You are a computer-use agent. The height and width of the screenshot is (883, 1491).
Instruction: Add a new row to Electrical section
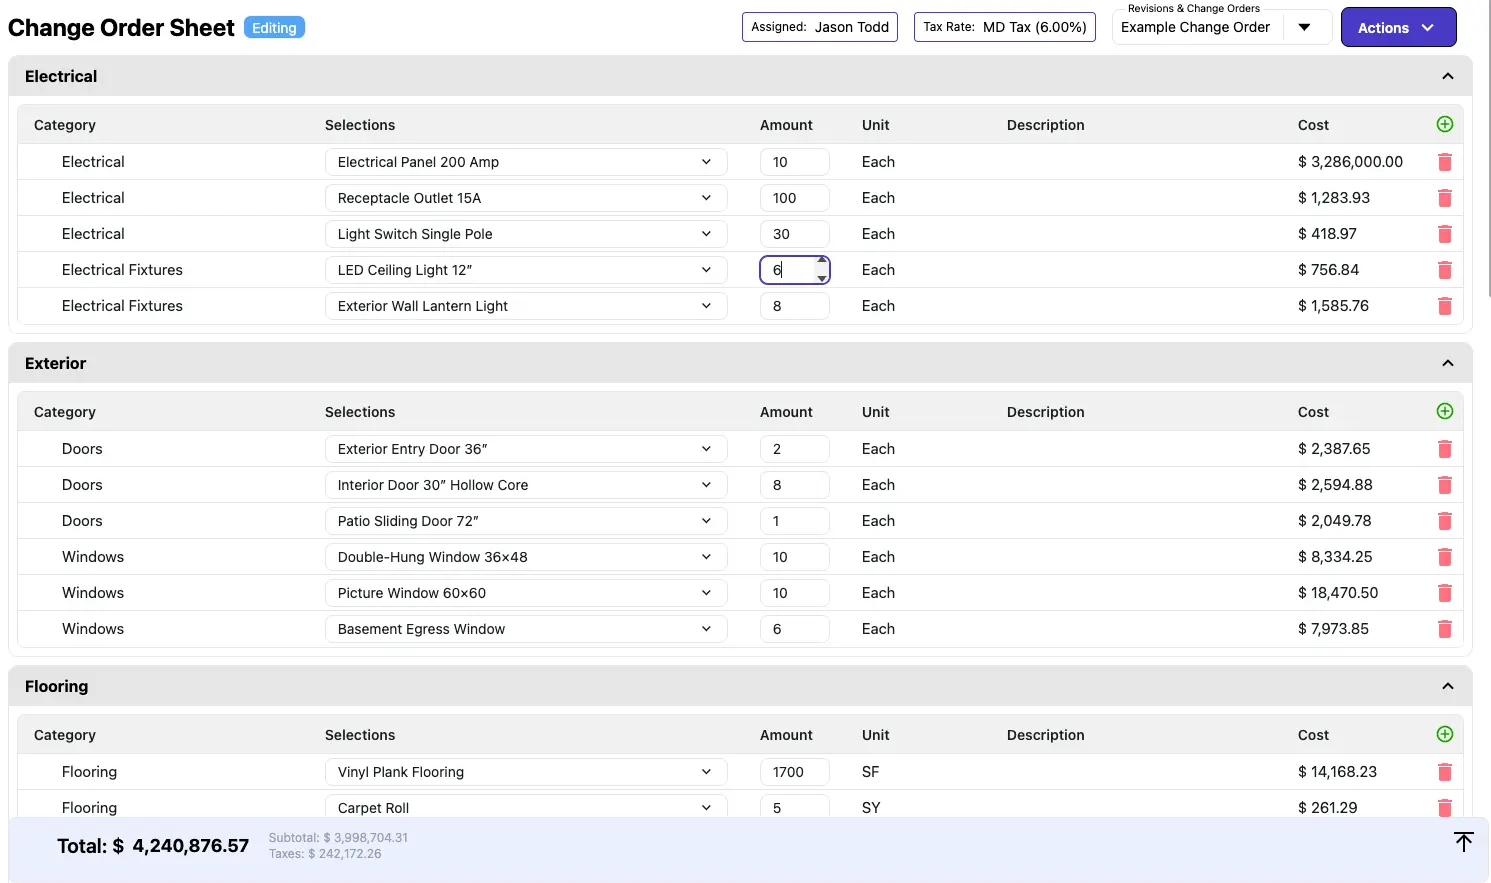point(1444,125)
